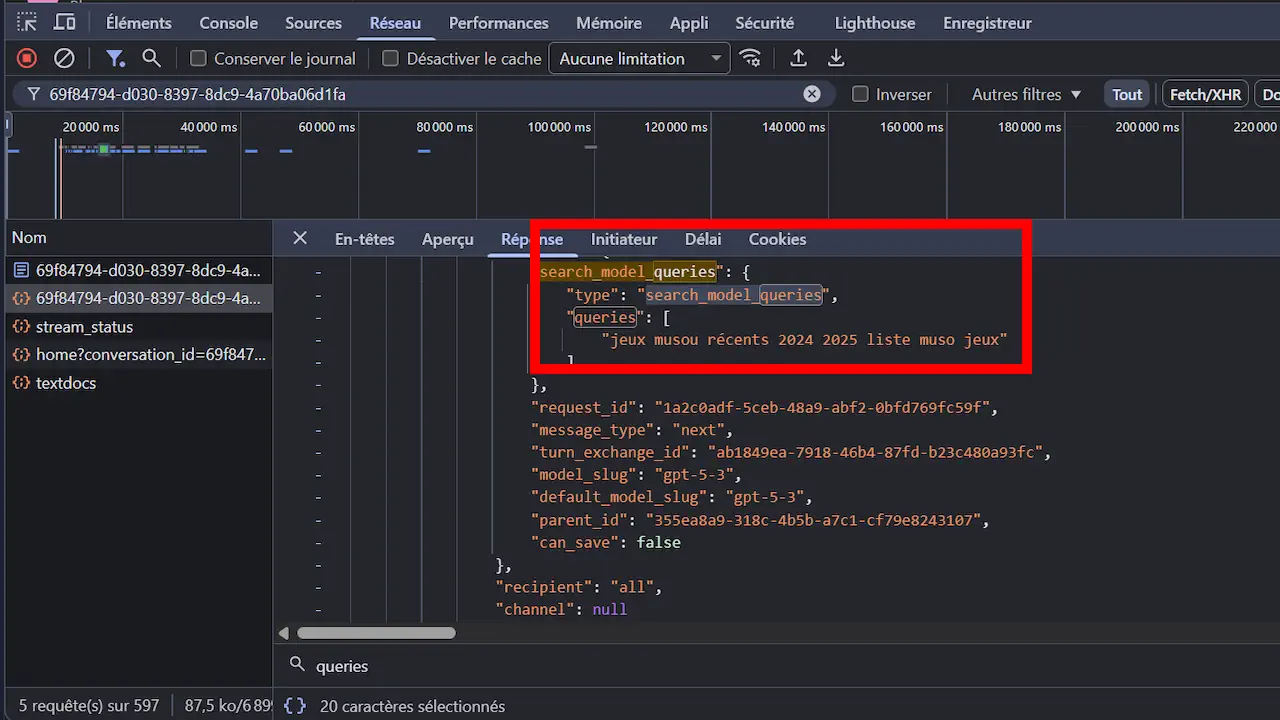Clear the network log
Image resolution: width=1280 pixels, height=720 pixels.
click(64, 58)
